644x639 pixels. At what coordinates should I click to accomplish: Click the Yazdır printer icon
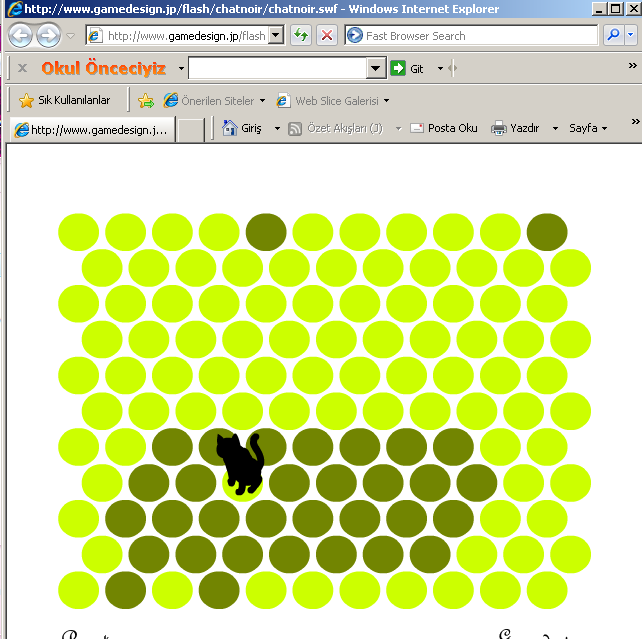point(499,128)
